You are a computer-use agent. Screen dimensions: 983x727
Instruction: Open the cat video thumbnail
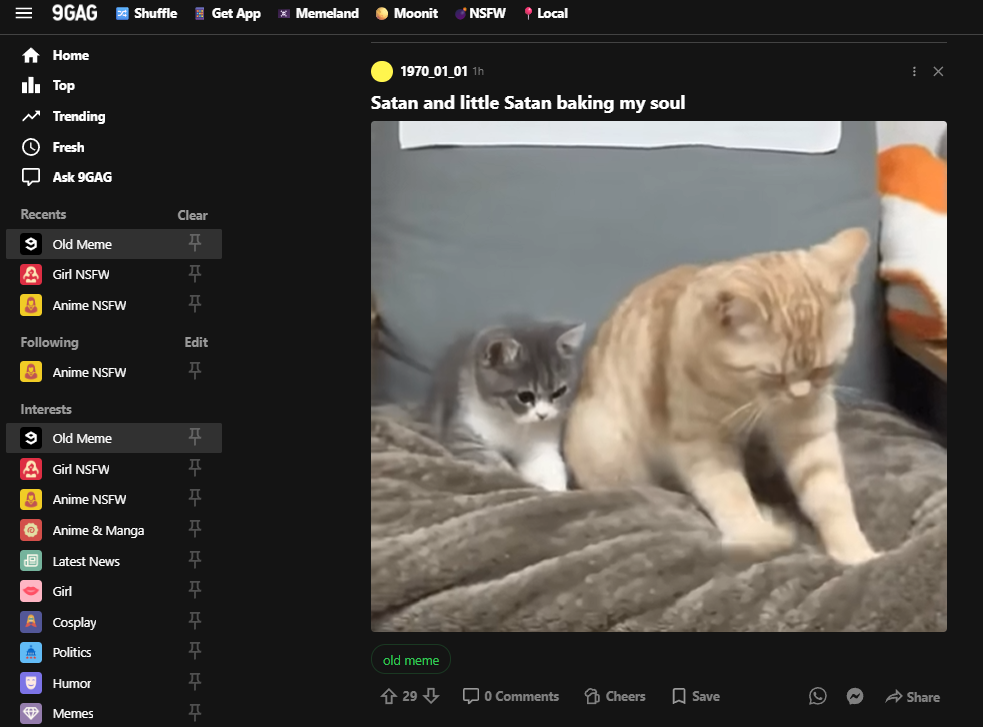pos(658,376)
